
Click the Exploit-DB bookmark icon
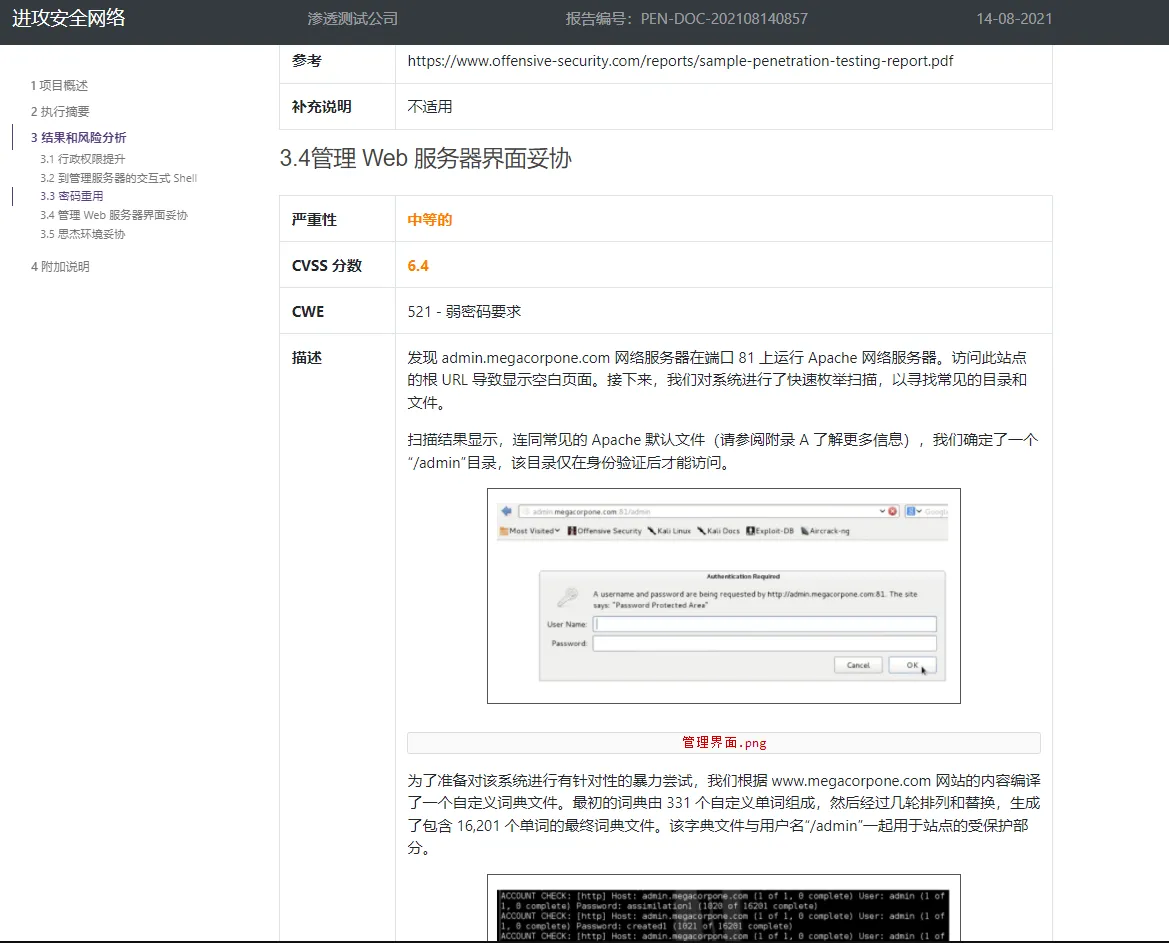[x=751, y=531]
